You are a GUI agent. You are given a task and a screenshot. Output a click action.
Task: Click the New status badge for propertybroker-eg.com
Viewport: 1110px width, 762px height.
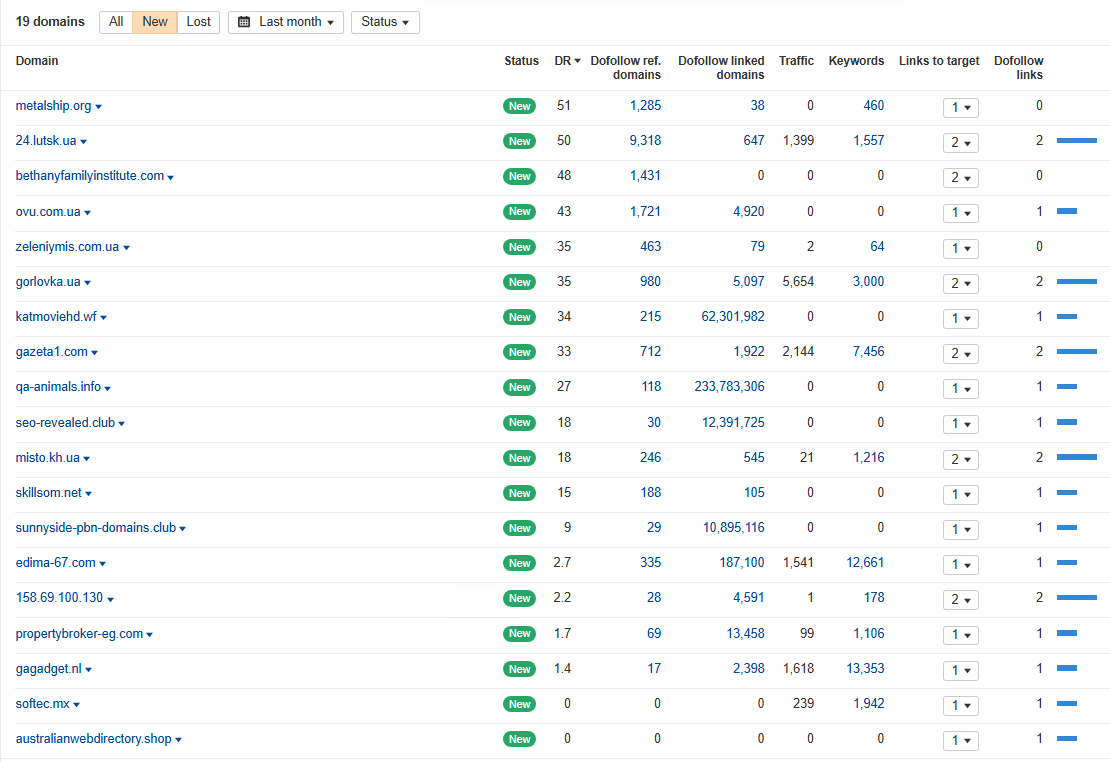520,634
